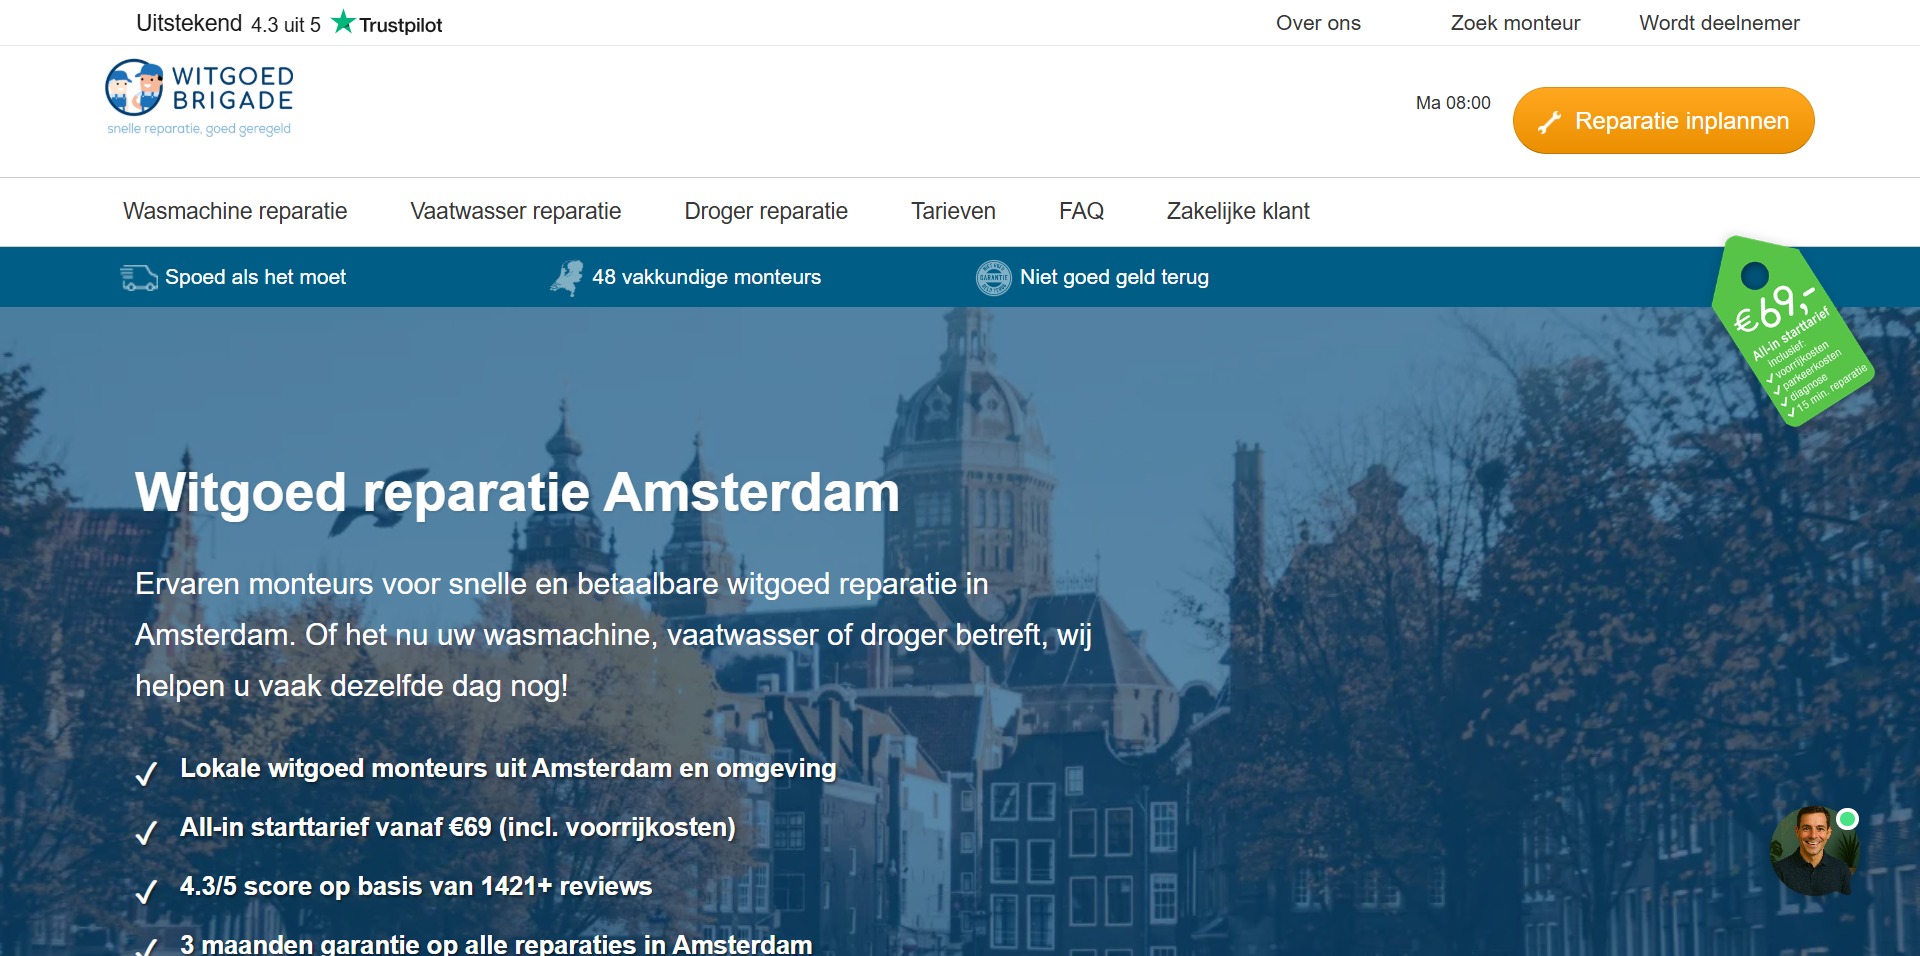Image resolution: width=1920 pixels, height=956 pixels.
Task: Open the Wordt deelnemer link
Action: point(1718,22)
